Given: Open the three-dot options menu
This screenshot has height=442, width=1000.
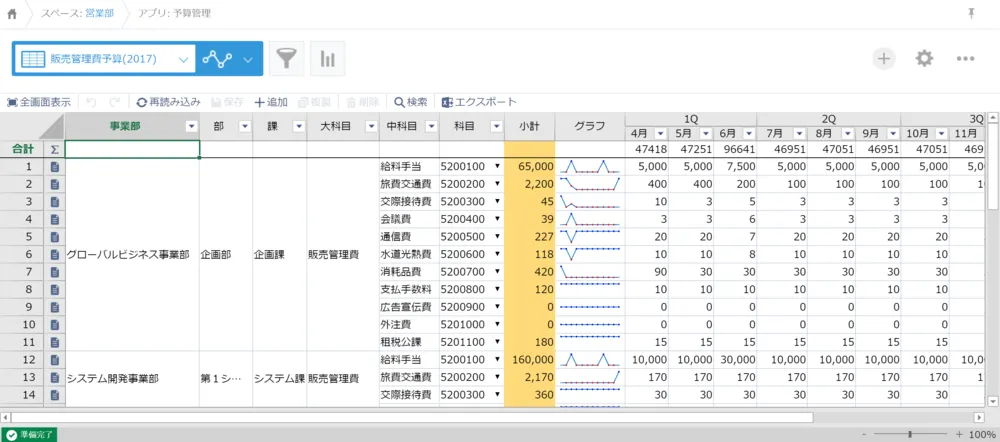Looking at the screenshot, I should (x=965, y=59).
